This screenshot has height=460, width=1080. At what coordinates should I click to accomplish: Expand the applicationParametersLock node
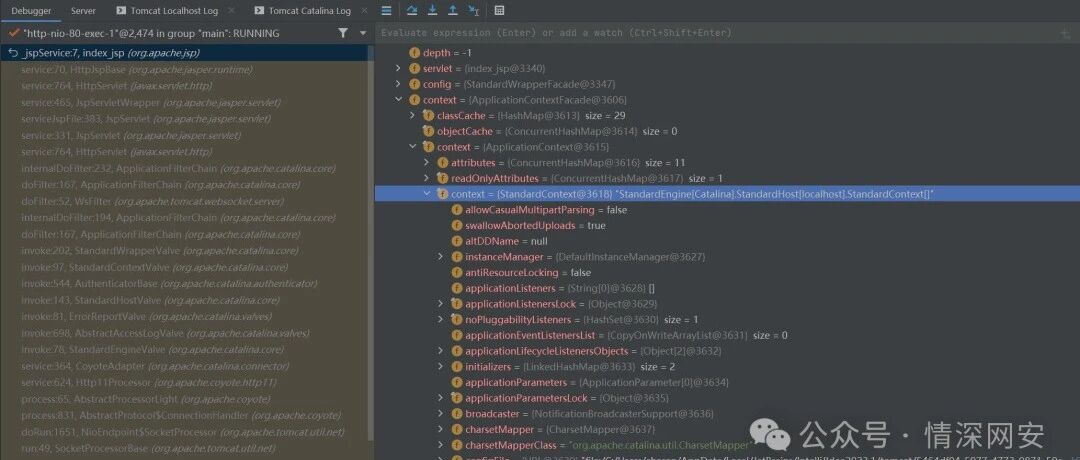pos(441,398)
